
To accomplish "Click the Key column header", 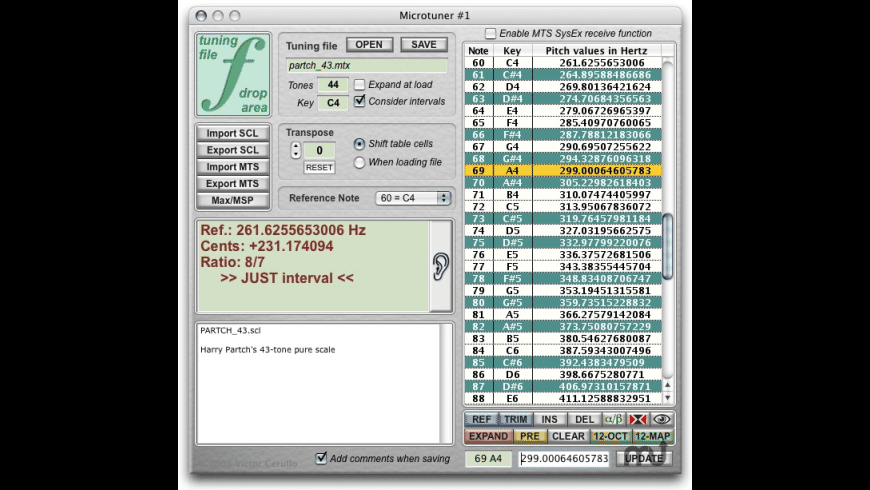I will tap(512, 50).
